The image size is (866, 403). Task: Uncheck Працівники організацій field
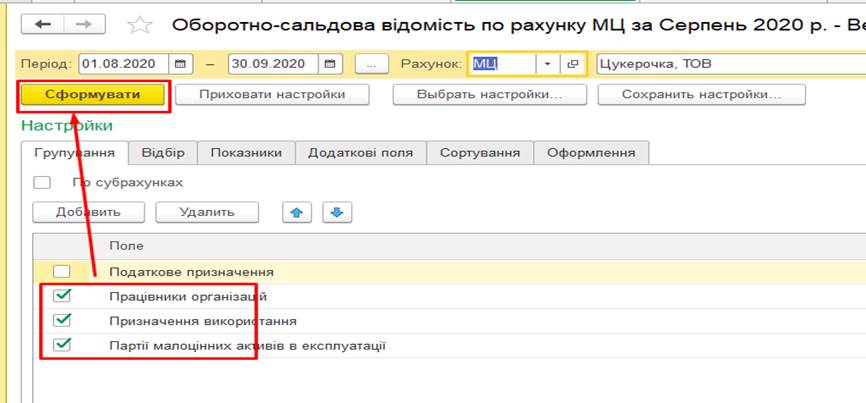tap(62, 296)
